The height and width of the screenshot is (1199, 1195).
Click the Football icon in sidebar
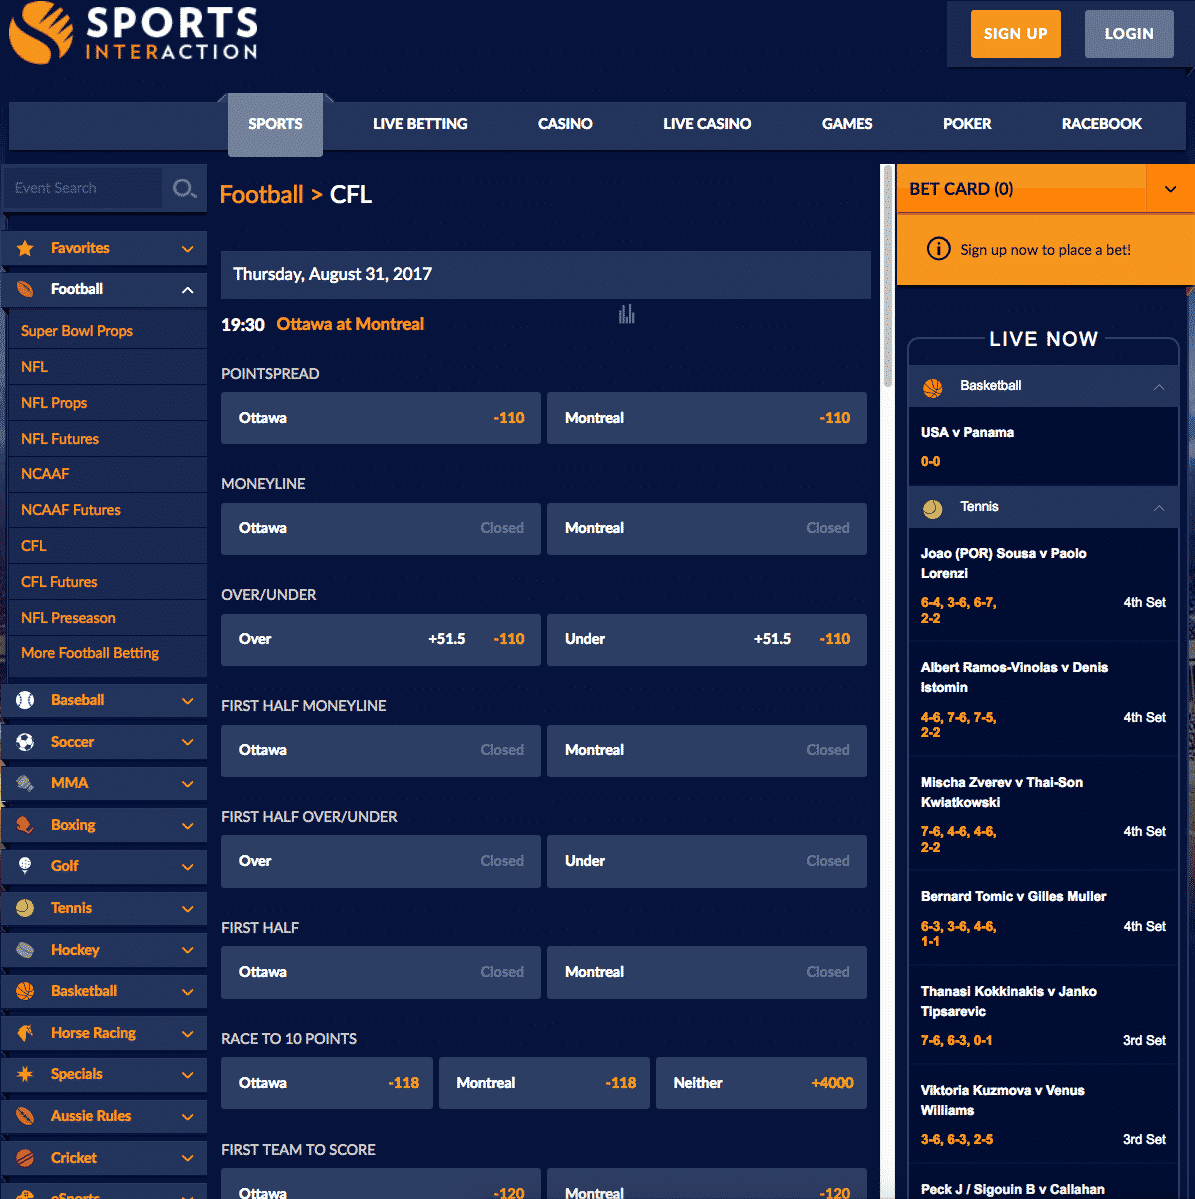coord(25,289)
